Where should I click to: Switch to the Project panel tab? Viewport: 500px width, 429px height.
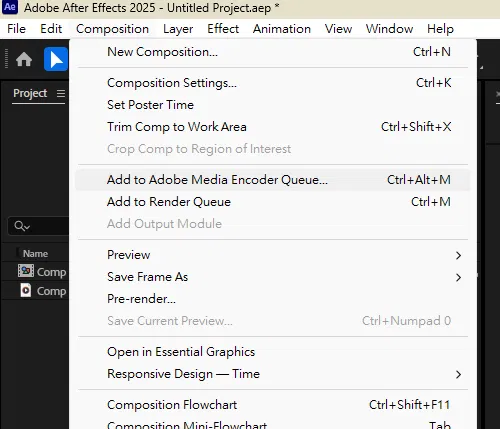[x=30, y=93]
